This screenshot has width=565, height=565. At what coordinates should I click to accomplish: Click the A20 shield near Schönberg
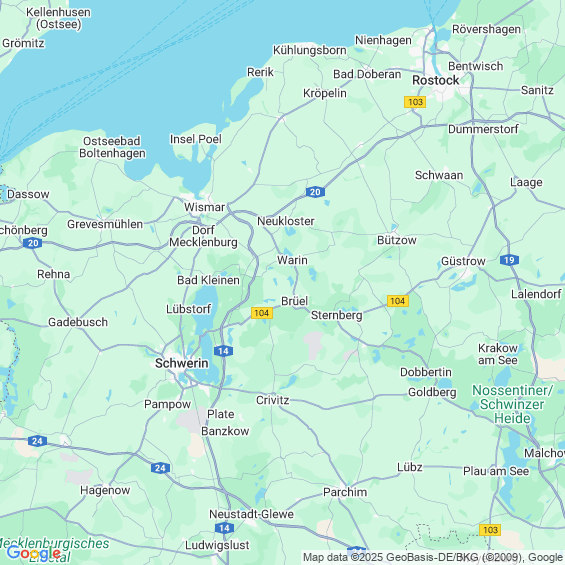coord(33,243)
